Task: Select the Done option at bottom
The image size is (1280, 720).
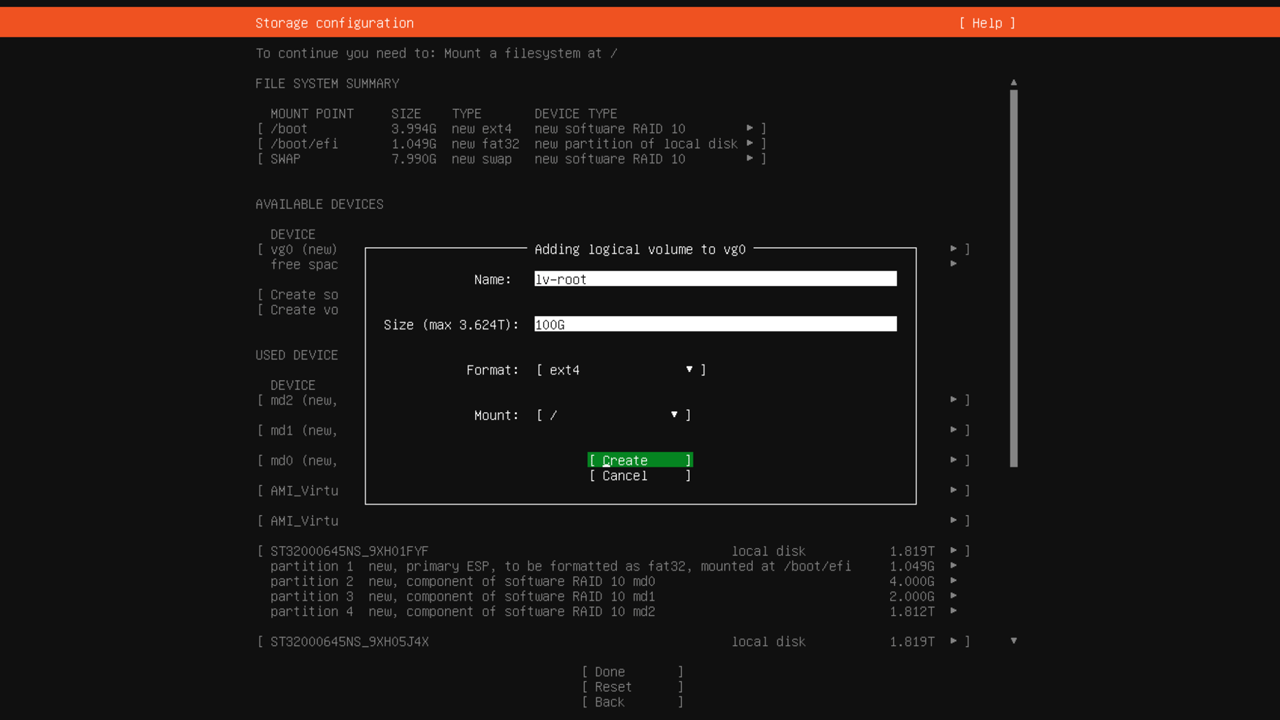Action: pos(632,672)
